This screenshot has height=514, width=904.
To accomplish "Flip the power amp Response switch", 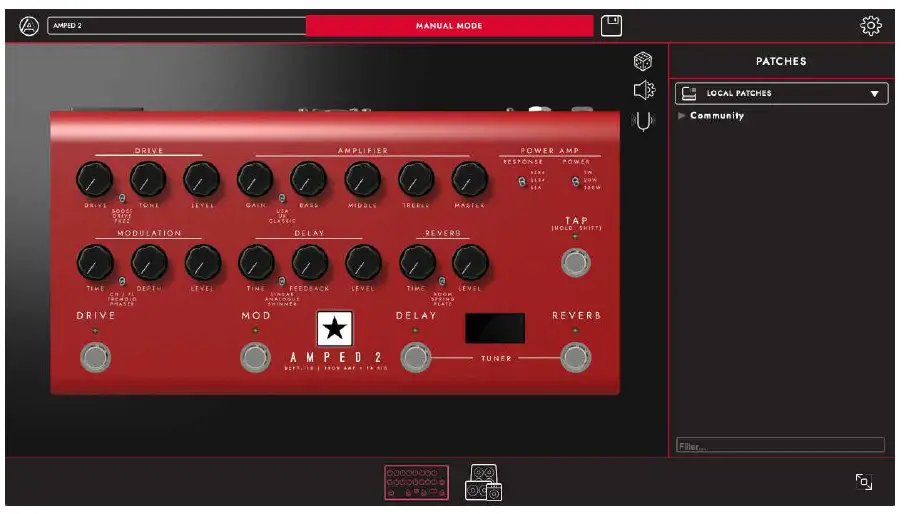I will tap(522, 182).
